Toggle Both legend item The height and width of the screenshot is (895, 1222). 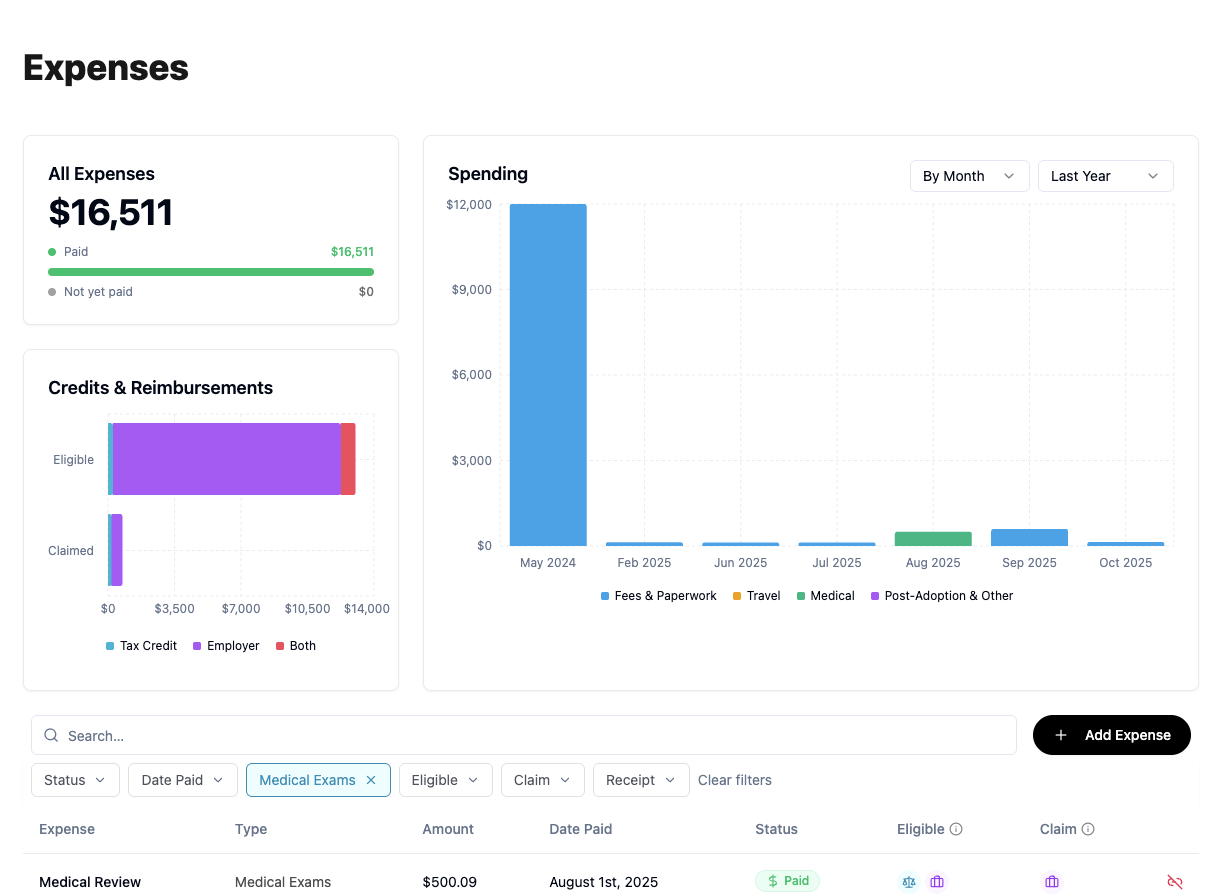(x=295, y=646)
